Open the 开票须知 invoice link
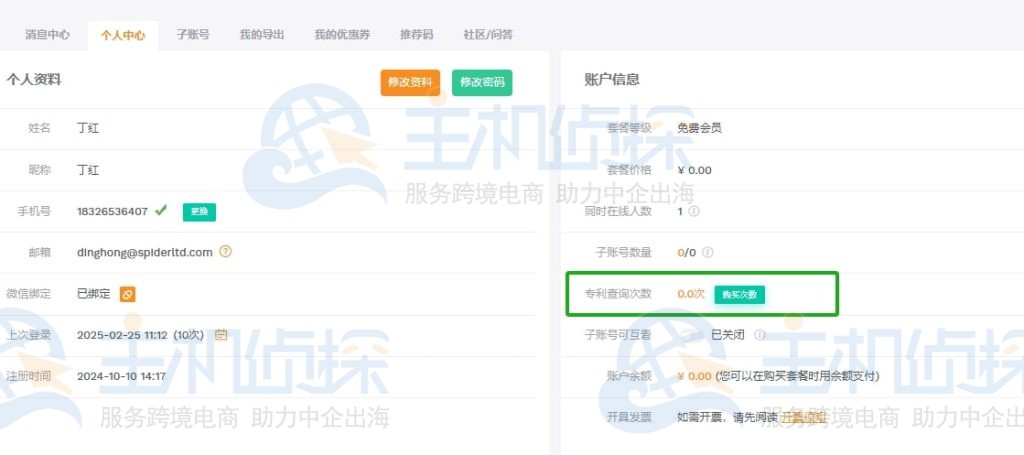The image size is (1024, 455). point(803,416)
